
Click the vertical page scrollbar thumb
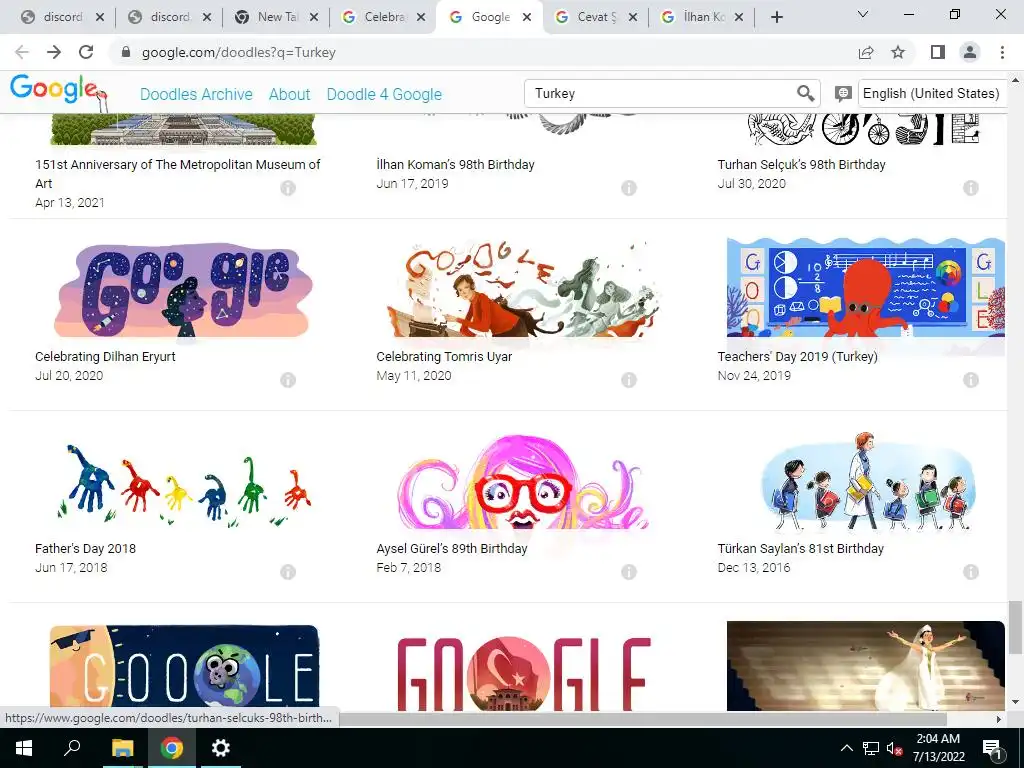click(1015, 627)
